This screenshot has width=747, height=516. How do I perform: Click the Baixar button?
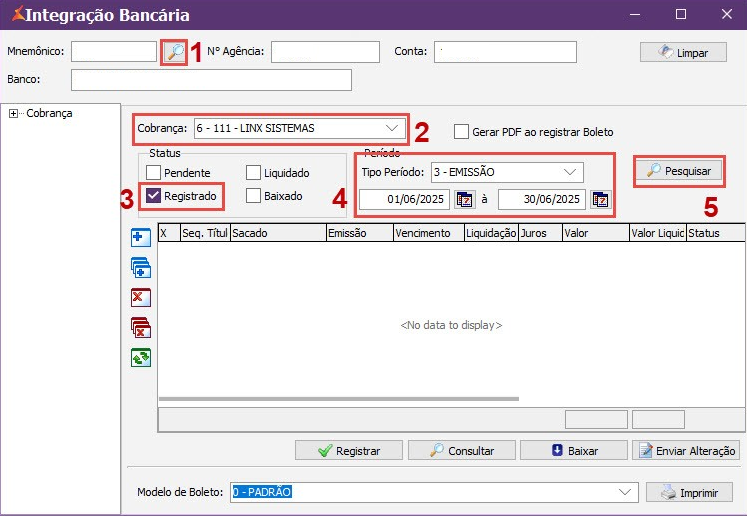pos(574,450)
